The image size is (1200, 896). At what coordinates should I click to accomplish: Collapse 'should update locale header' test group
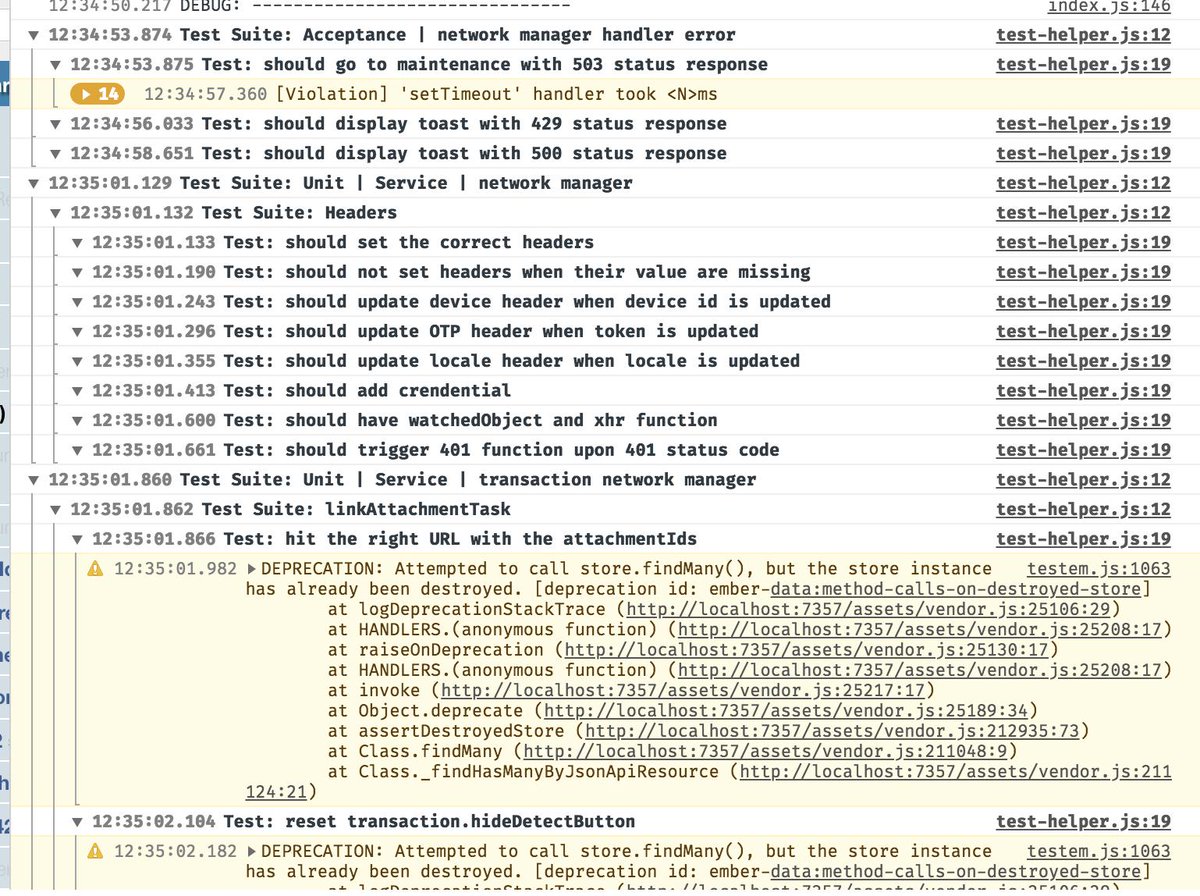[80, 361]
